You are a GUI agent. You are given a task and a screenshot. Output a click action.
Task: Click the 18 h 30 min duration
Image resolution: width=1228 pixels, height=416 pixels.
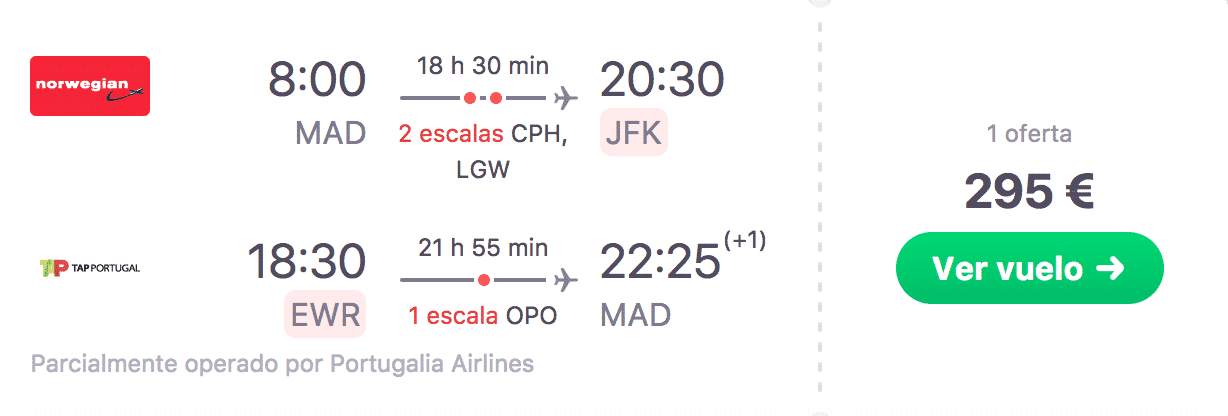click(483, 66)
